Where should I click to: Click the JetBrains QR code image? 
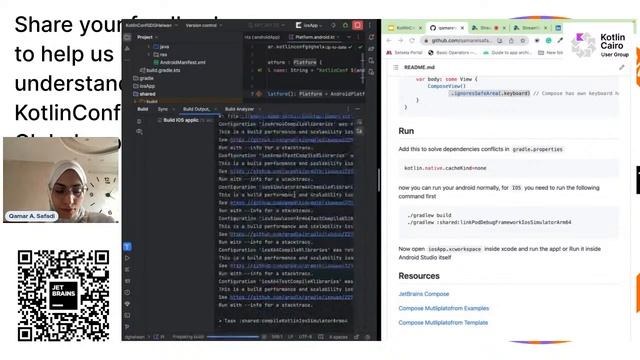tap(63, 296)
